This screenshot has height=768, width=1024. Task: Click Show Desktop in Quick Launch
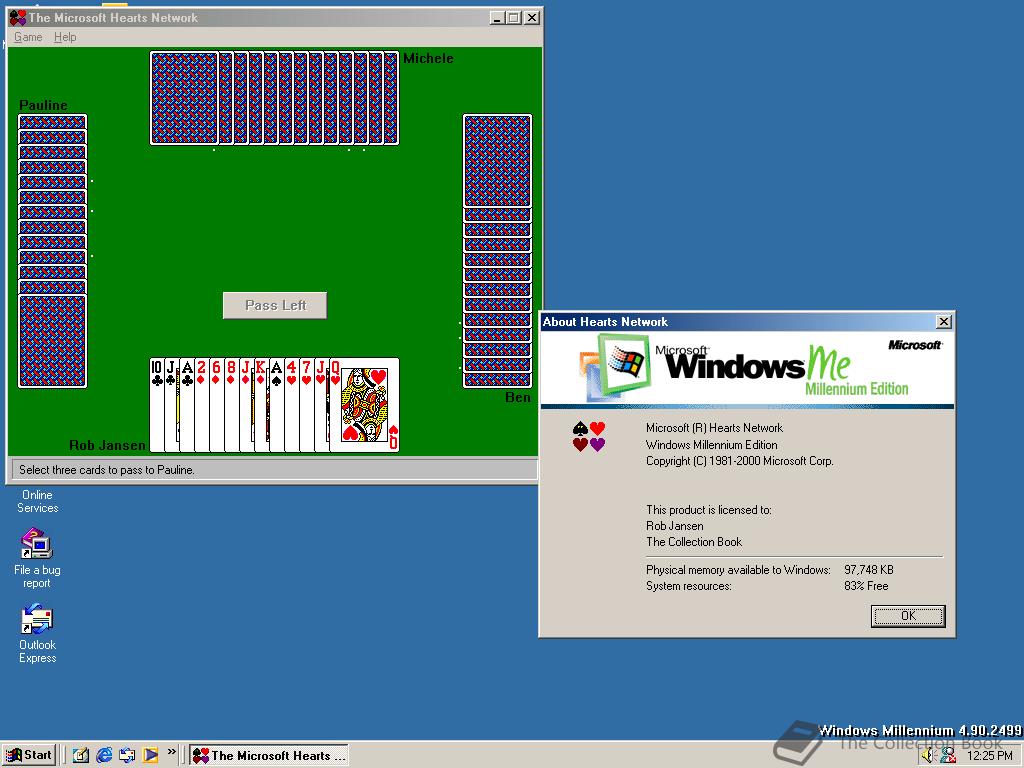pos(81,755)
